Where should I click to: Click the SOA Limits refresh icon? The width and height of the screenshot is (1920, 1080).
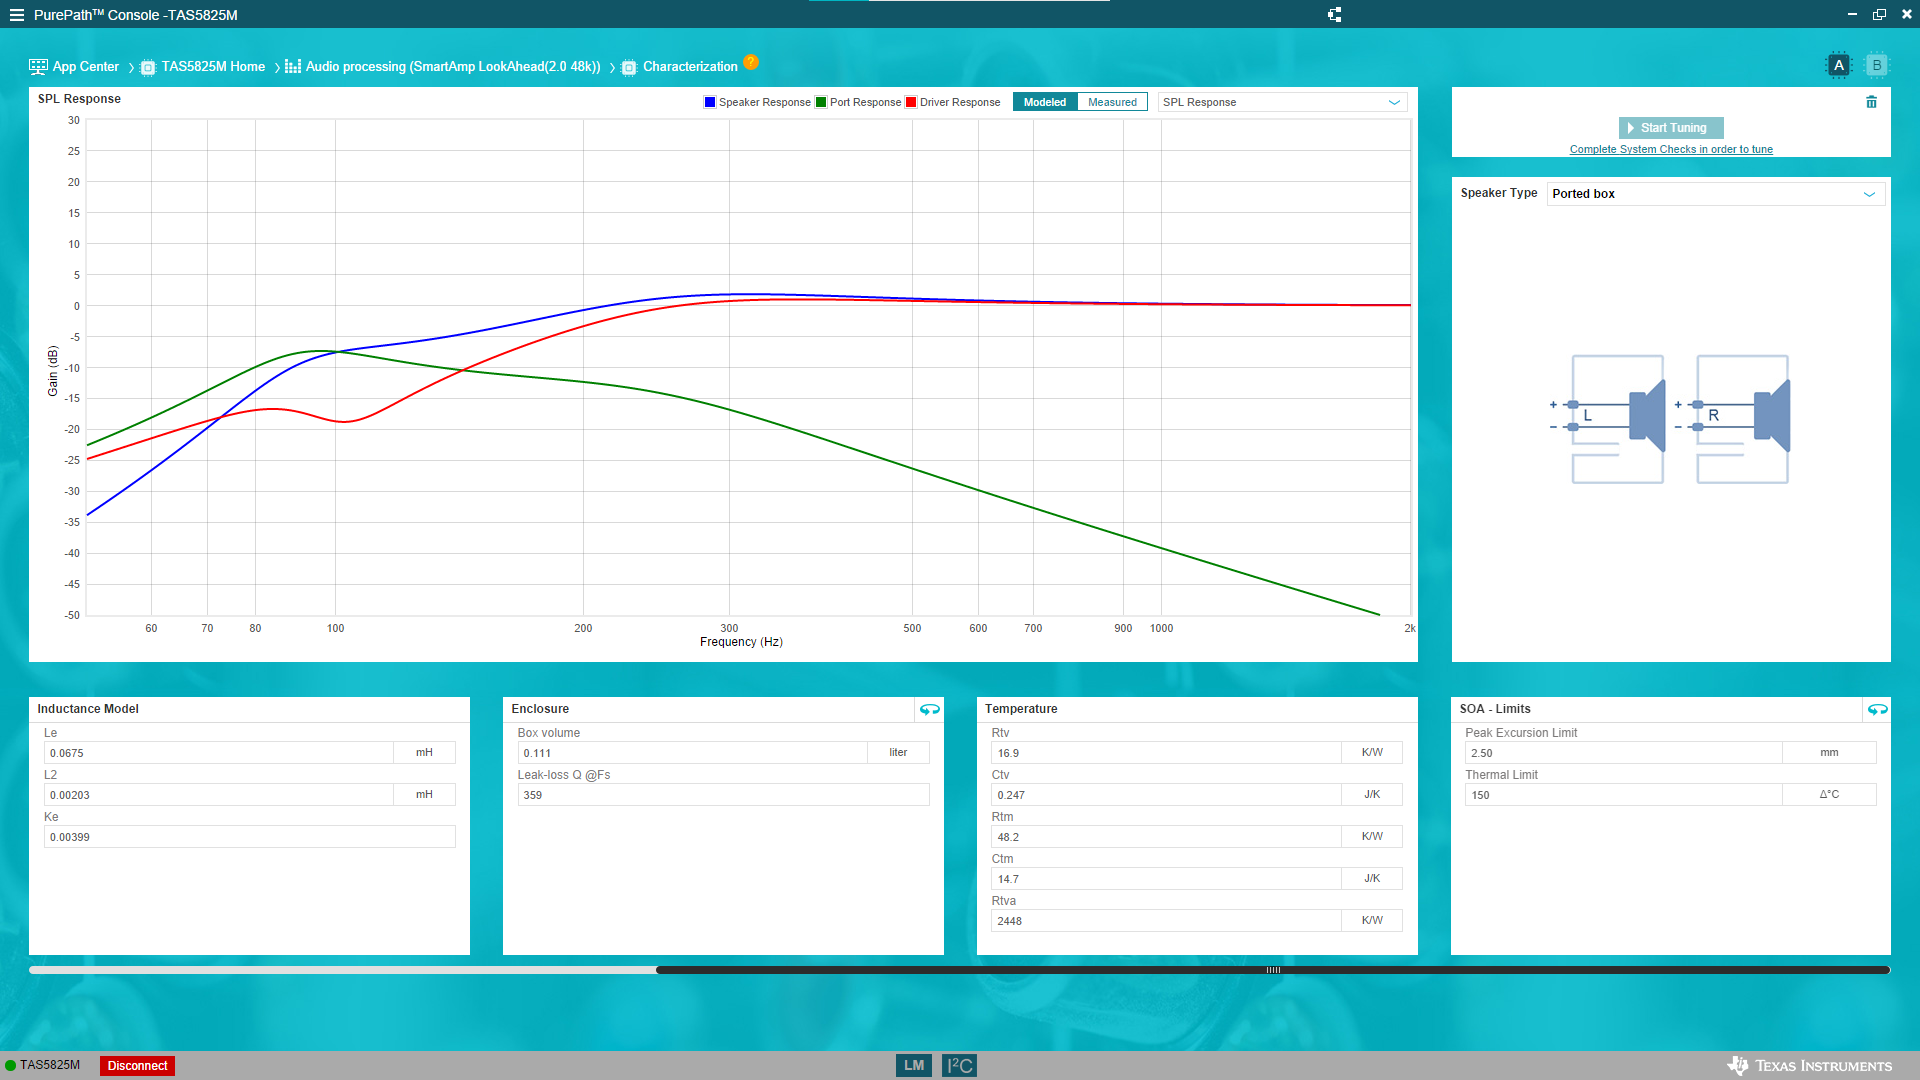[x=1877, y=709]
